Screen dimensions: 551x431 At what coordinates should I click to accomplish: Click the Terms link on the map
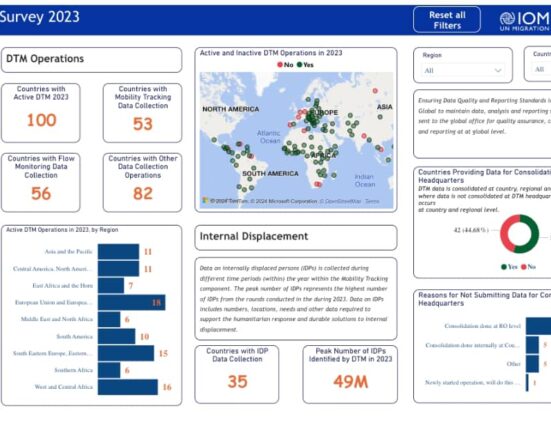tap(372, 201)
